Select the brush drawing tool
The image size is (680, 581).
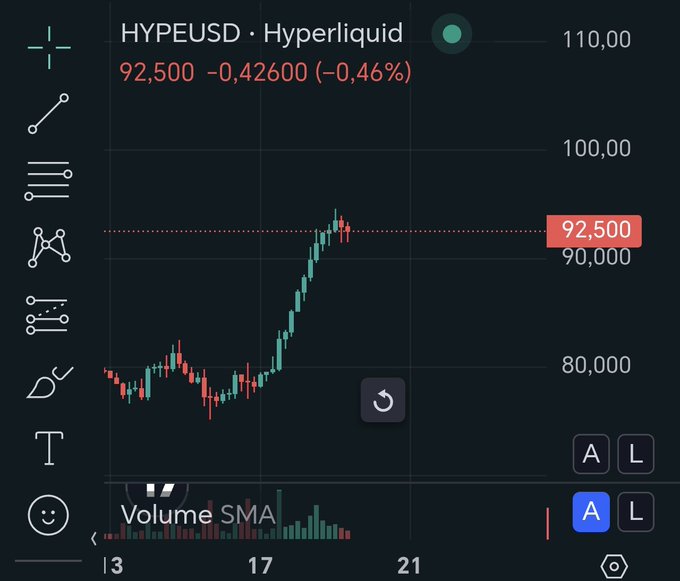pos(49,382)
